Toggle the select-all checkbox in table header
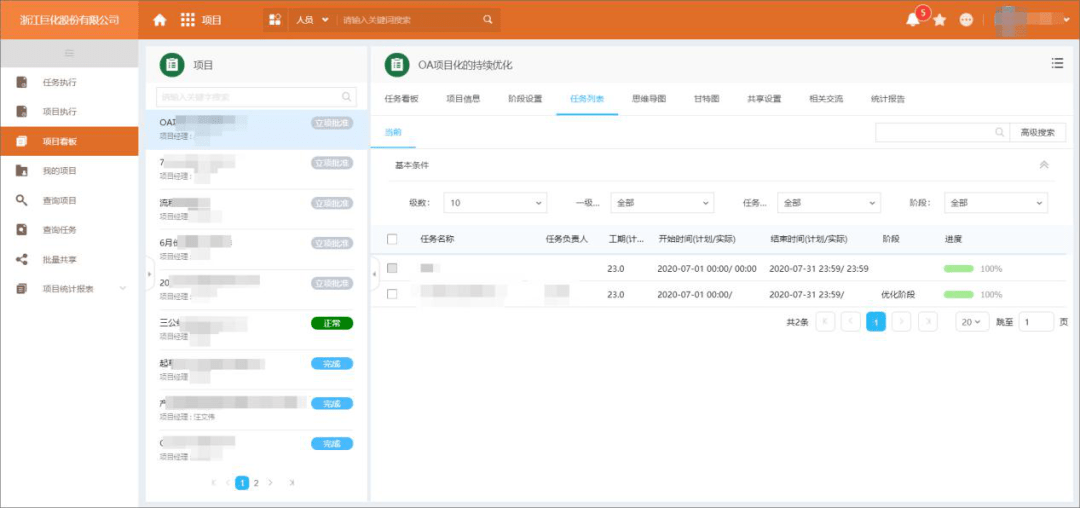Viewport: 1080px width, 508px height. [392, 239]
